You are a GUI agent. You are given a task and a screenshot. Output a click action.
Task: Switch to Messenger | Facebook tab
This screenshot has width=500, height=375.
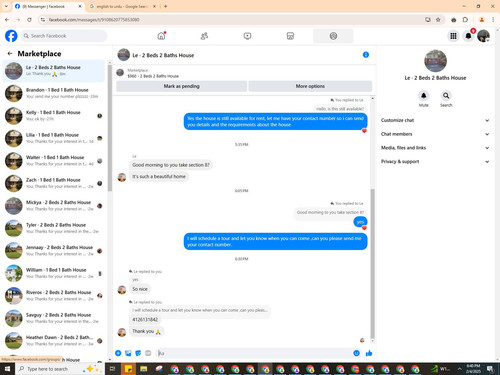tap(48, 6)
